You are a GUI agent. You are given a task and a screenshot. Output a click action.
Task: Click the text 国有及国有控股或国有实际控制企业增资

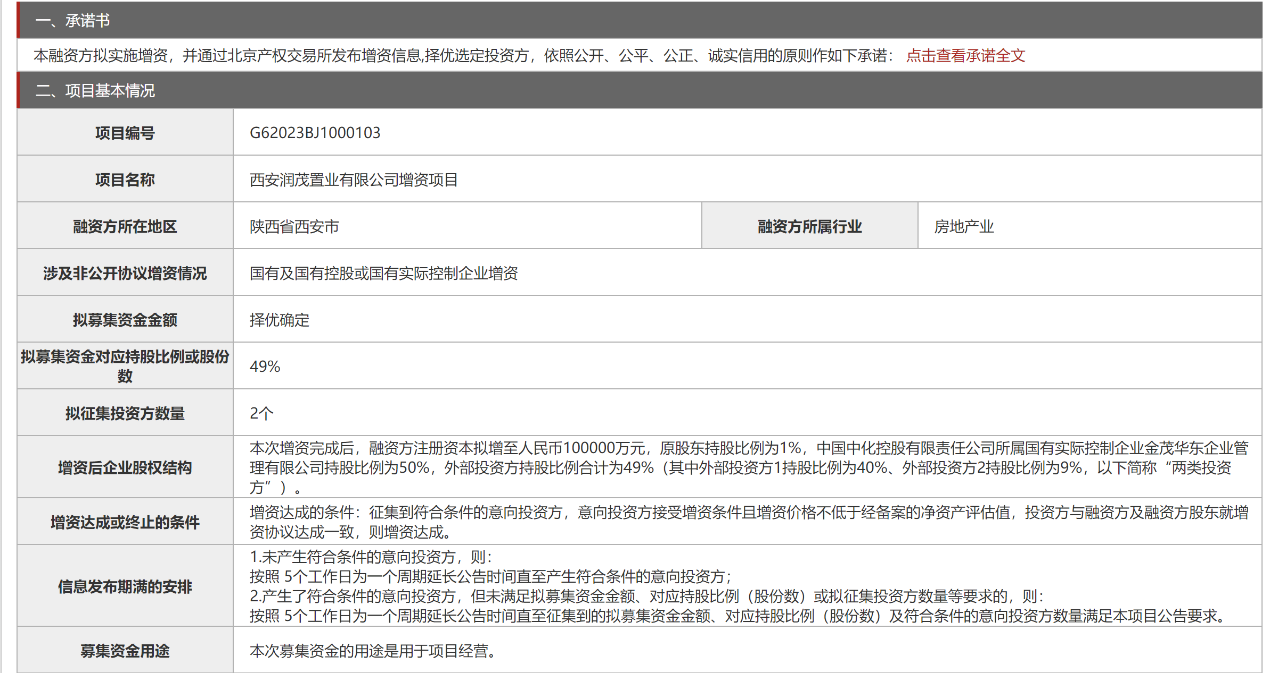[x=383, y=273]
